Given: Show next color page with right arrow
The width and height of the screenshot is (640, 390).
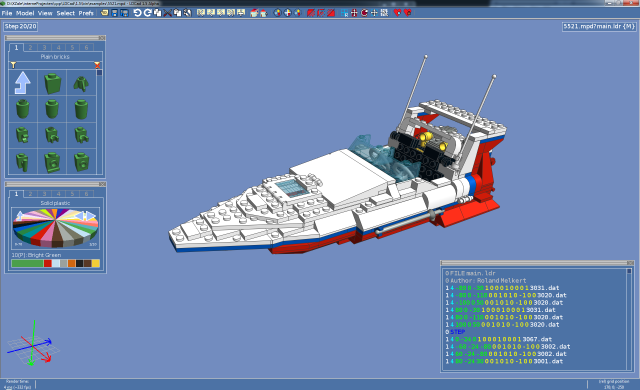Looking at the screenshot, I should click(x=91, y=215).
